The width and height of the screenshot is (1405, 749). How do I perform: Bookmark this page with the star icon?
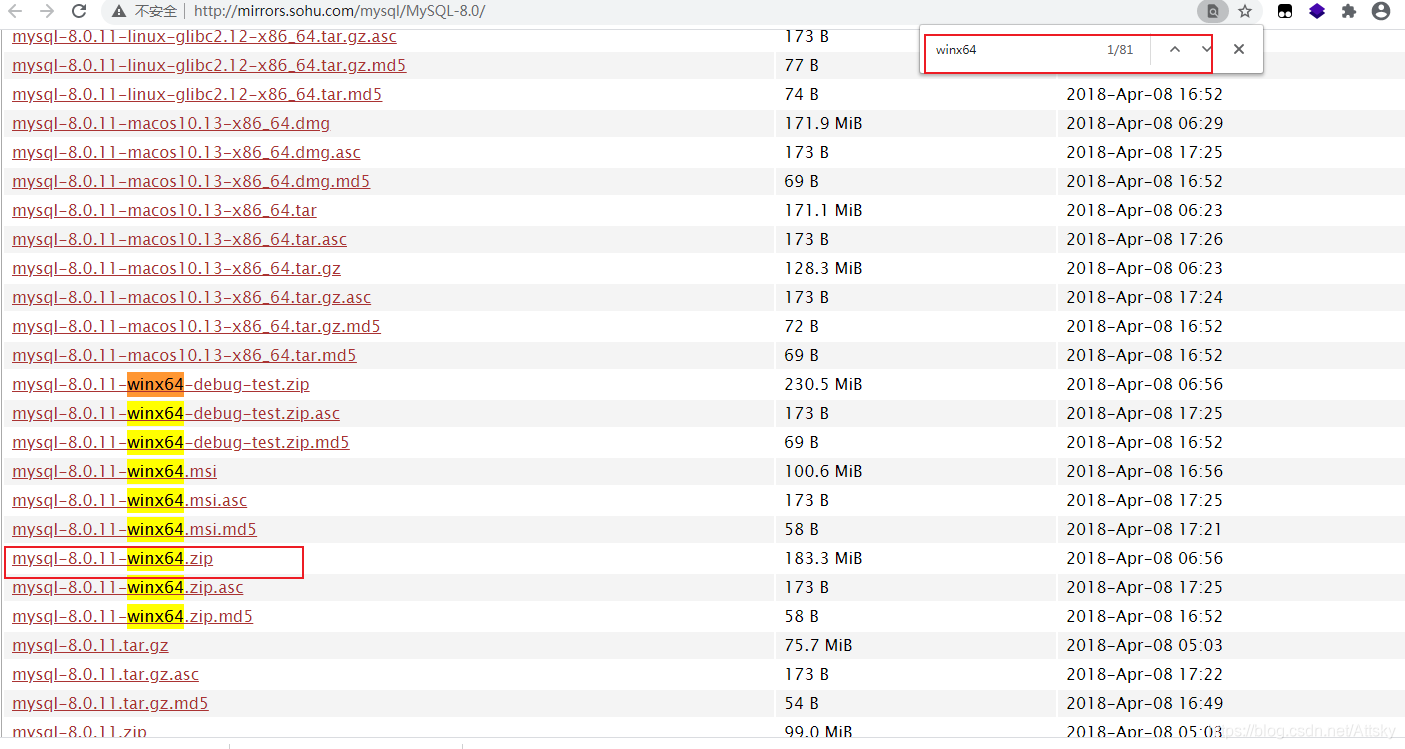[x=1245, y=12]
